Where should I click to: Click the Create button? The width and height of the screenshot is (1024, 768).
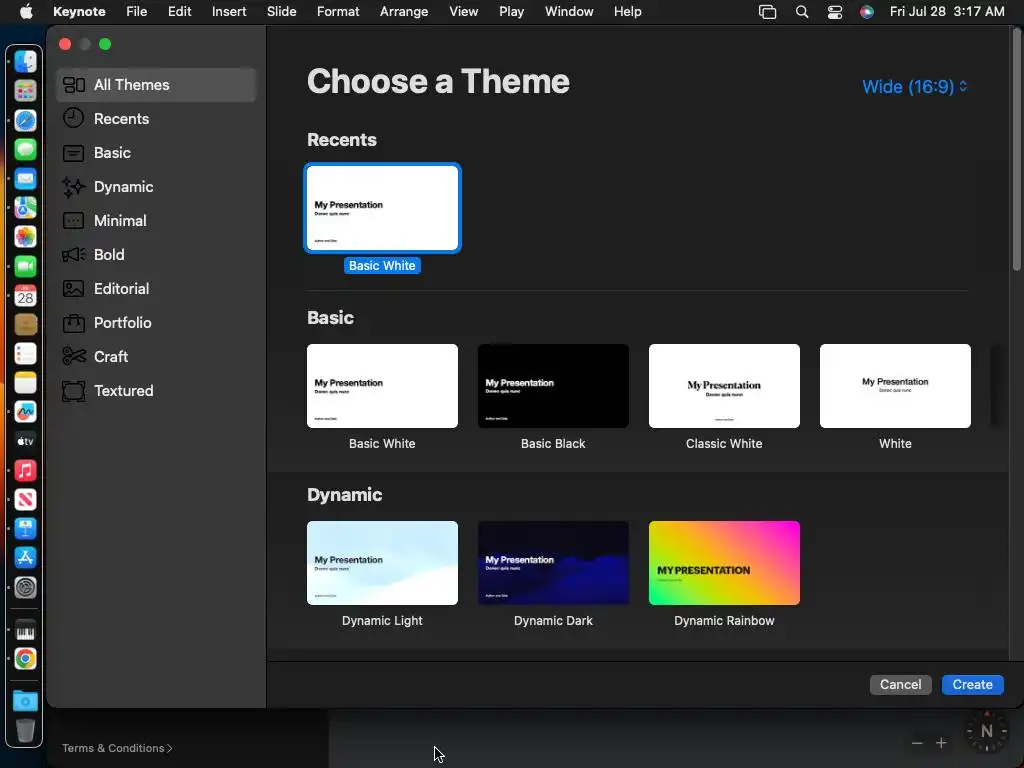tap(972, 684)
